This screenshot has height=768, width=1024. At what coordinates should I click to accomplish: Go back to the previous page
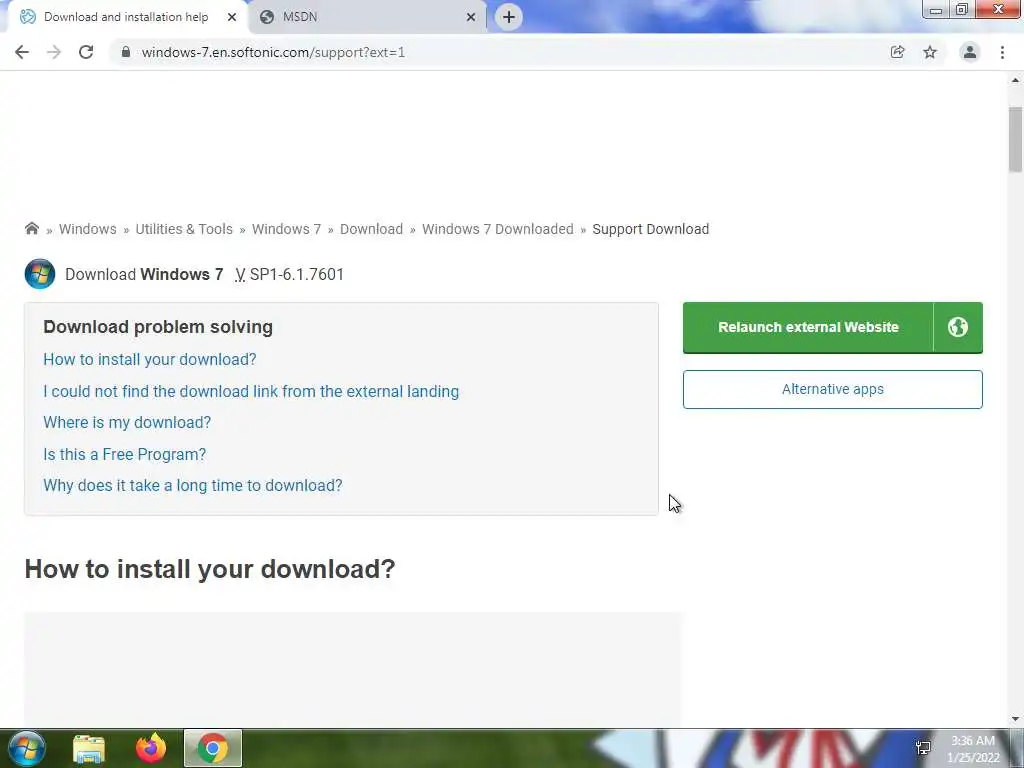pyautogui.click(x=22, y=52)
